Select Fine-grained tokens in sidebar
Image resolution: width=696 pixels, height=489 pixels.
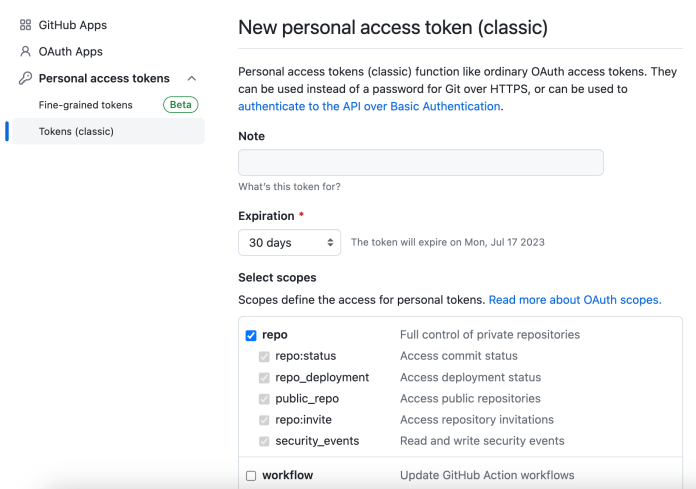(85, 105)
